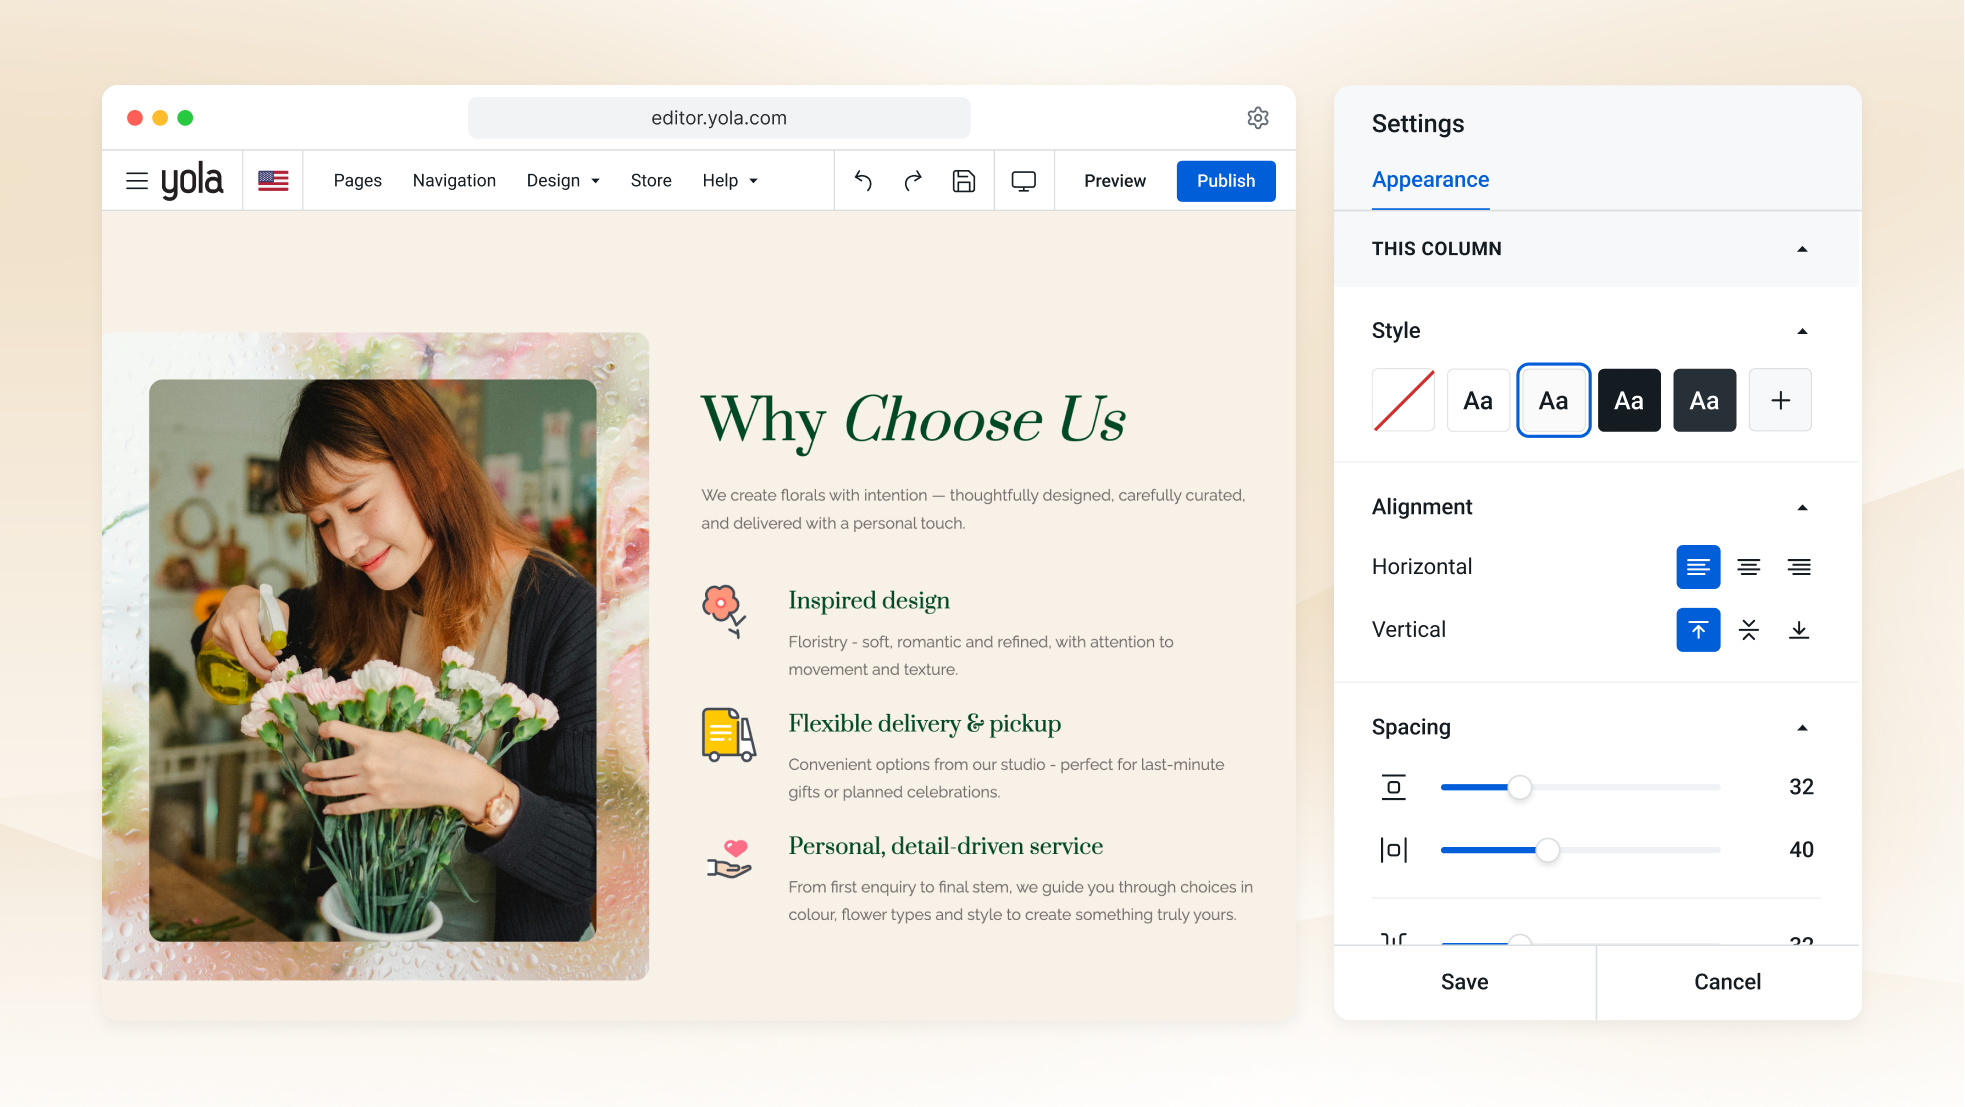Click the Save button in Settings
Viewport: 1965px width, 1107px height.
click(x=1465, y=982)
